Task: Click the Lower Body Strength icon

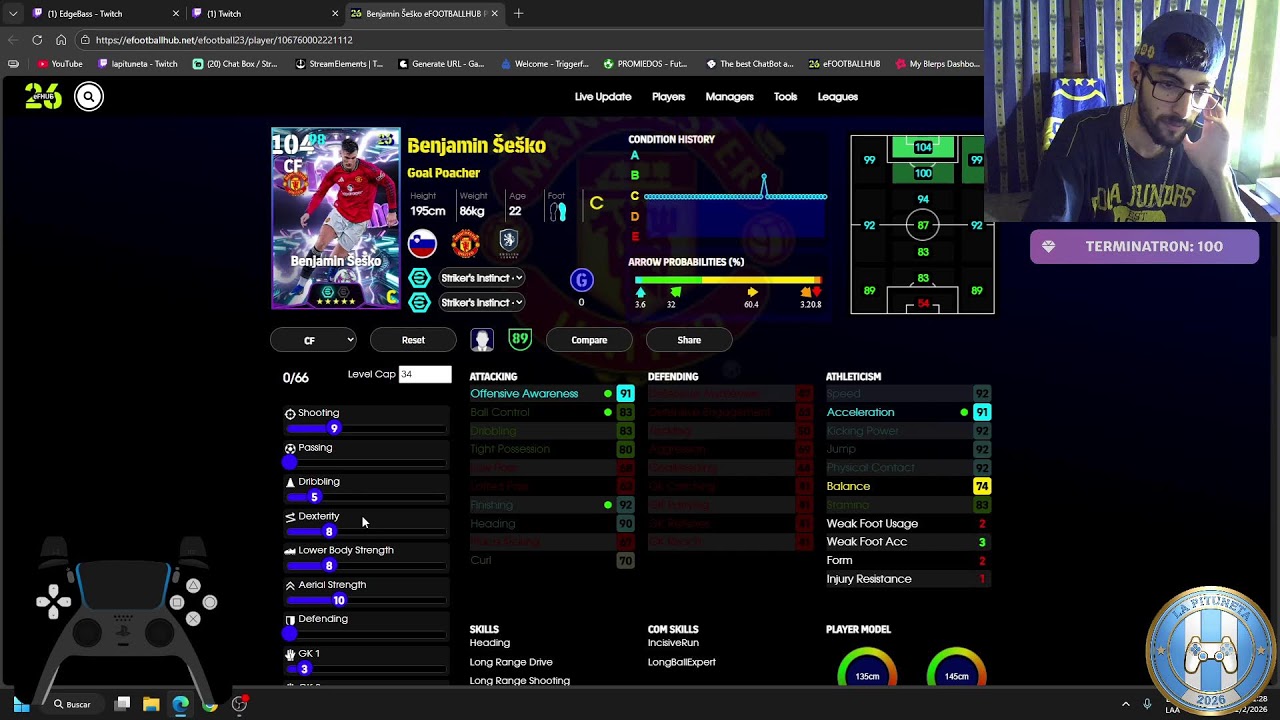Action: (290, 551)
